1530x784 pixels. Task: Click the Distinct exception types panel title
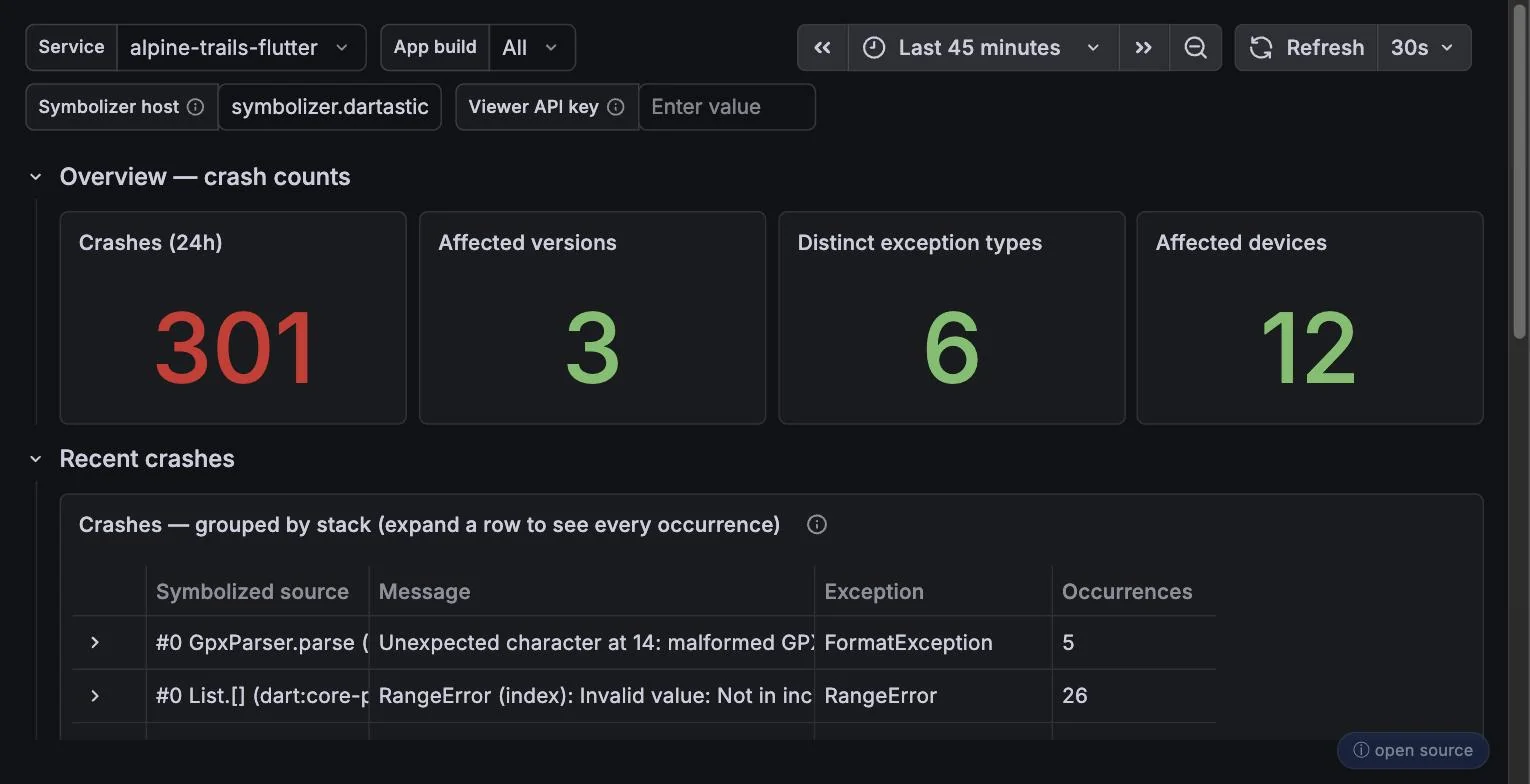(x=920, y=243)
